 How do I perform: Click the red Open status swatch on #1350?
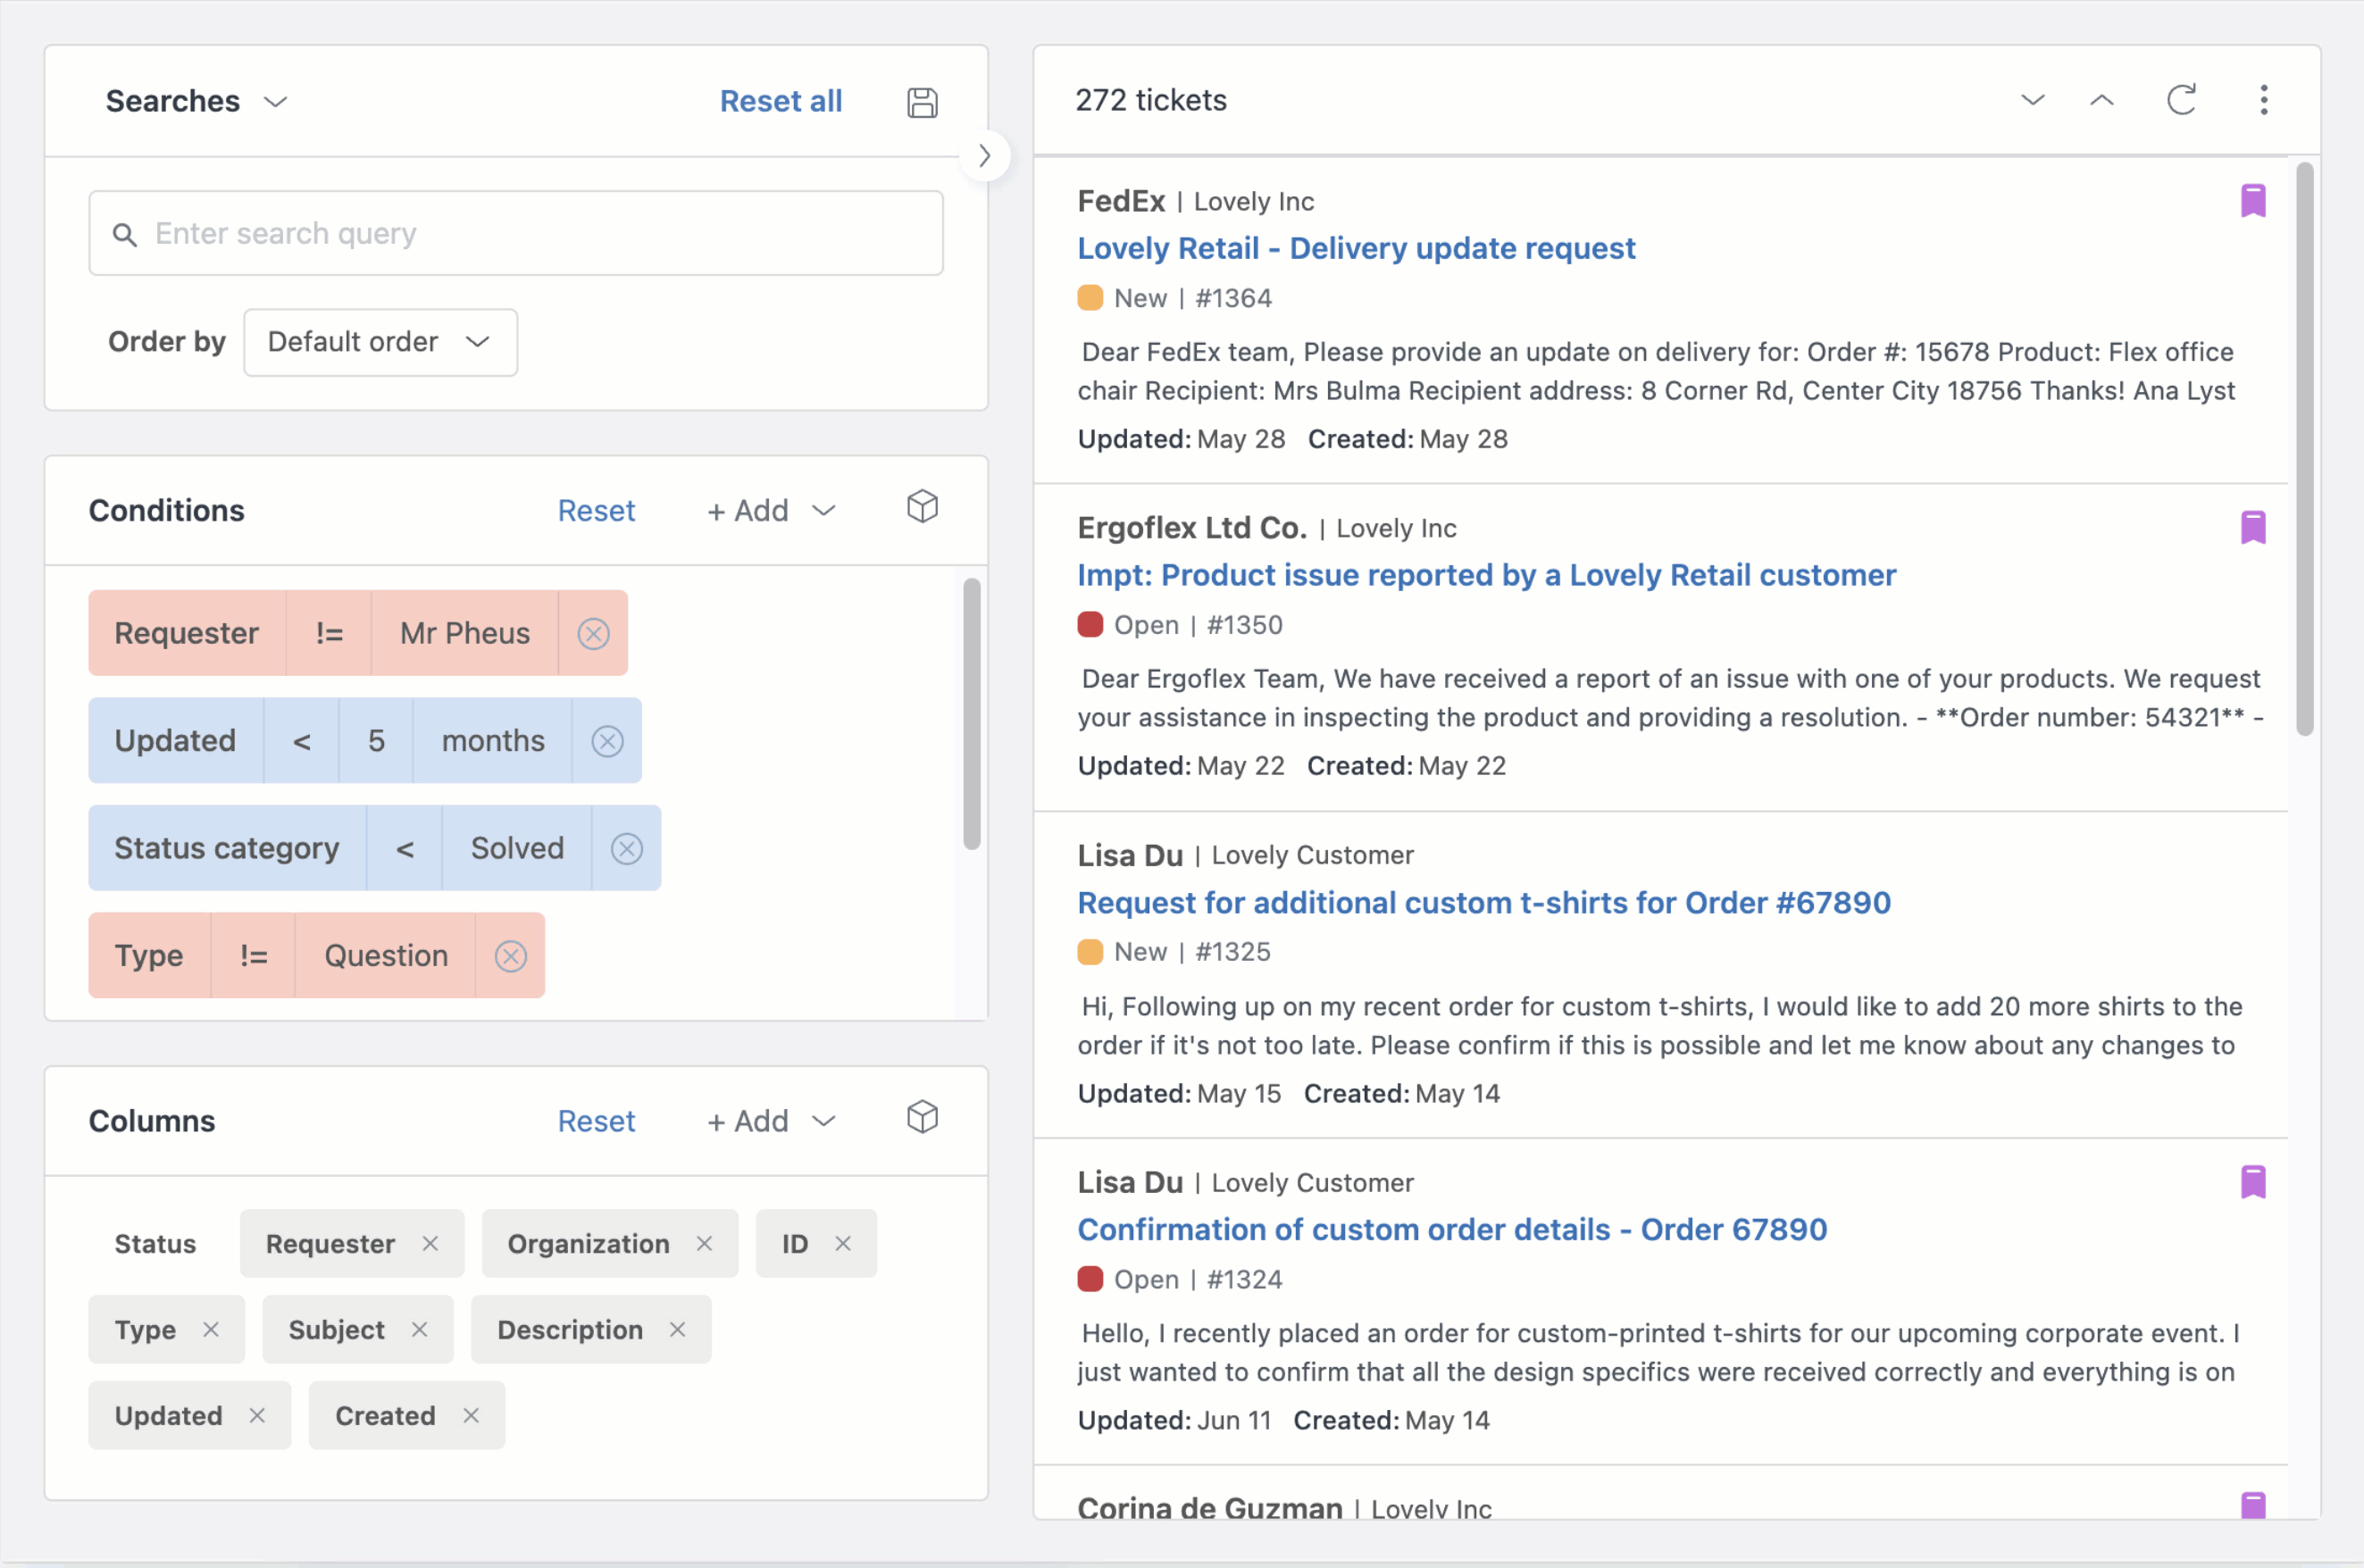pos(1089,625)
